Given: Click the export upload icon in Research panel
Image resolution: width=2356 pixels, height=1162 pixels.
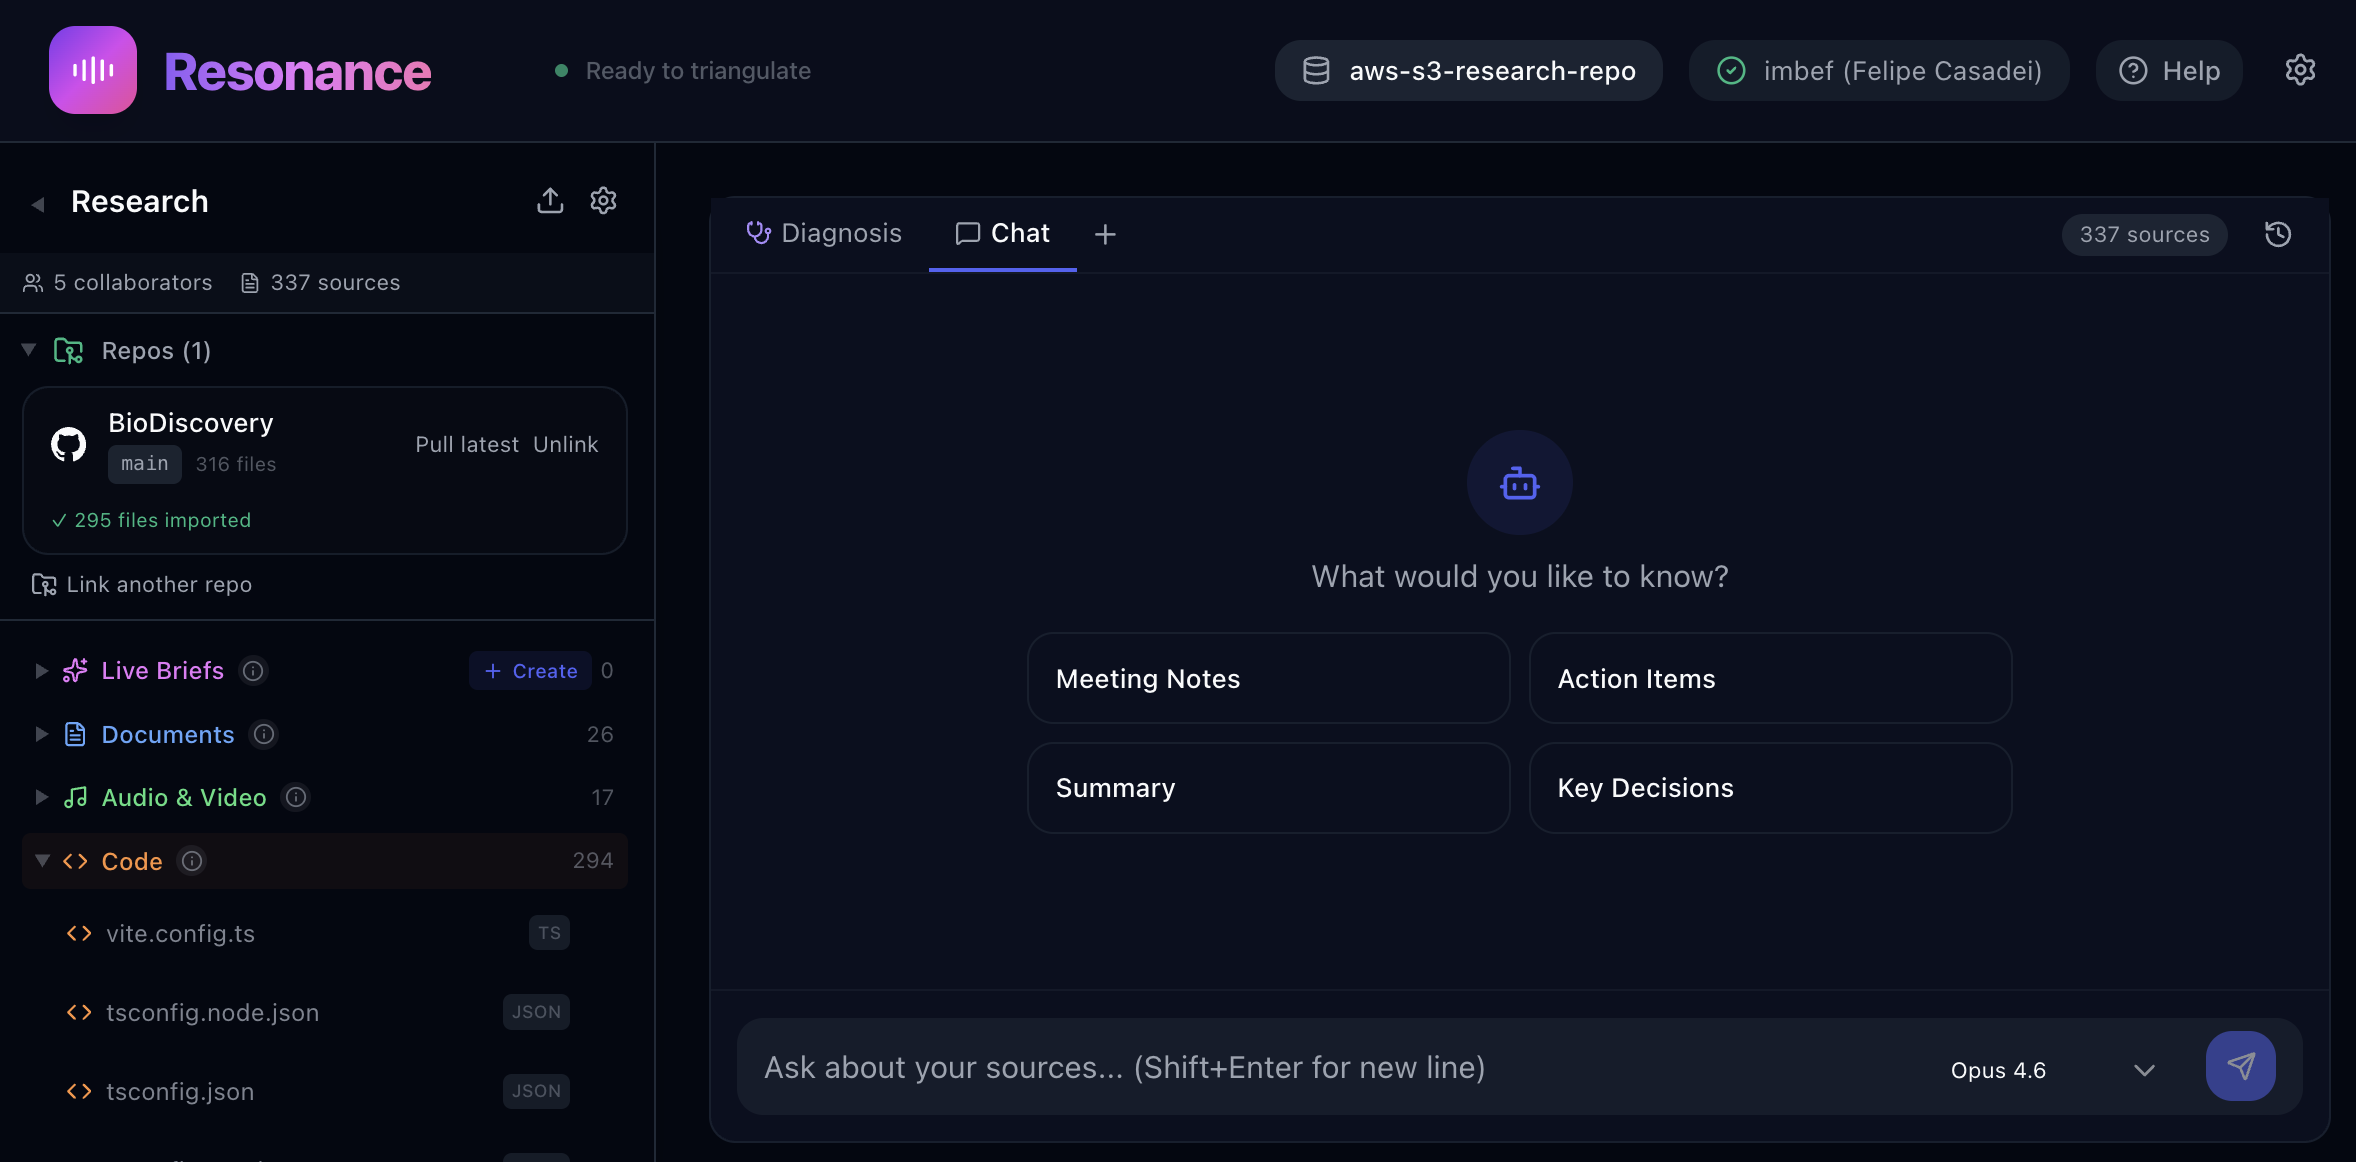Looking at the screenshot, I should [550, 201].
